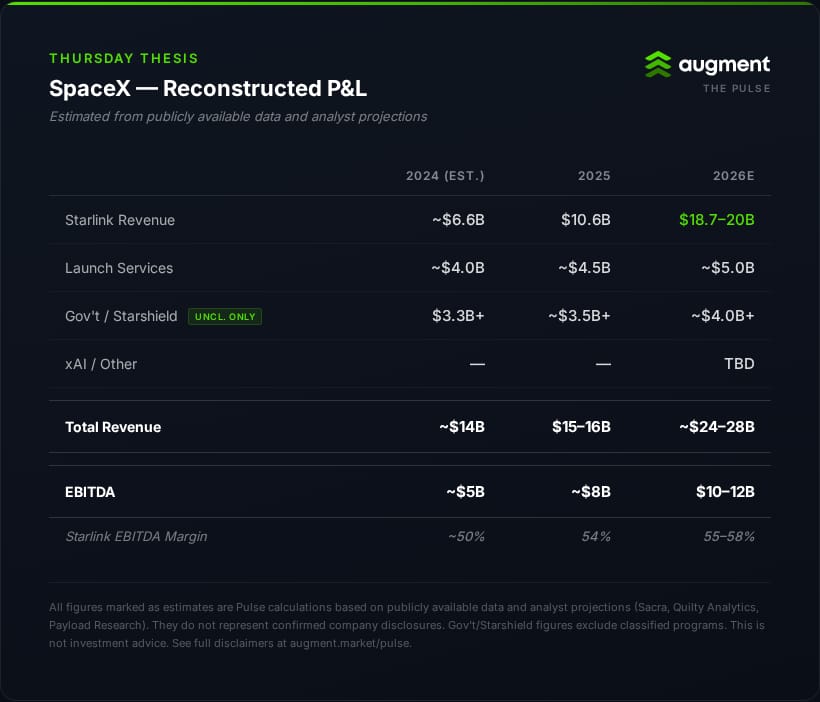Viewport: 820px width, 702px height.
Task: Click the '2024 (EST.)' column header
Action: pyautogui.click(x=445, y=176)
